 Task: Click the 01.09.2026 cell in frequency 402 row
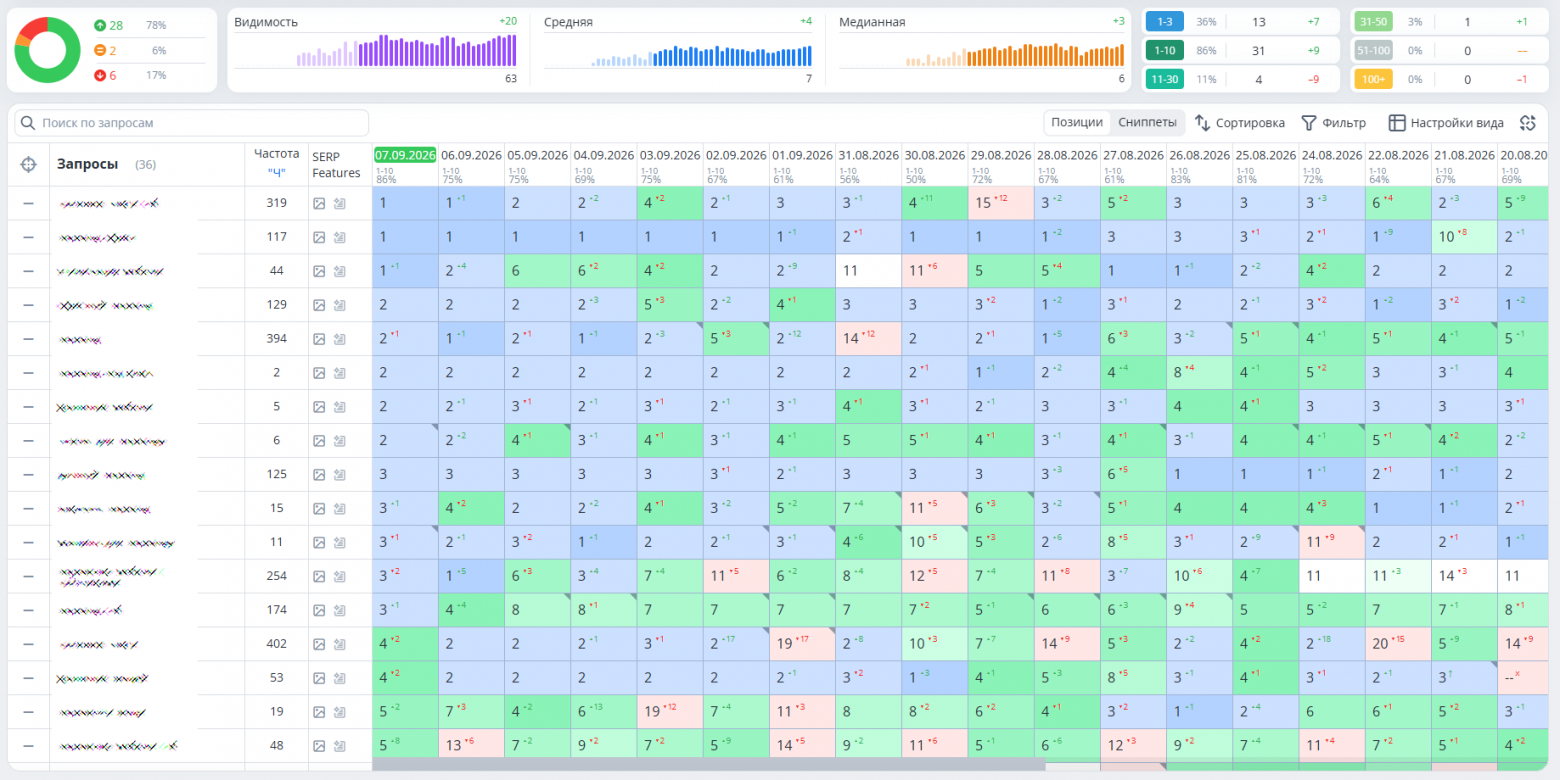[802, 645]
